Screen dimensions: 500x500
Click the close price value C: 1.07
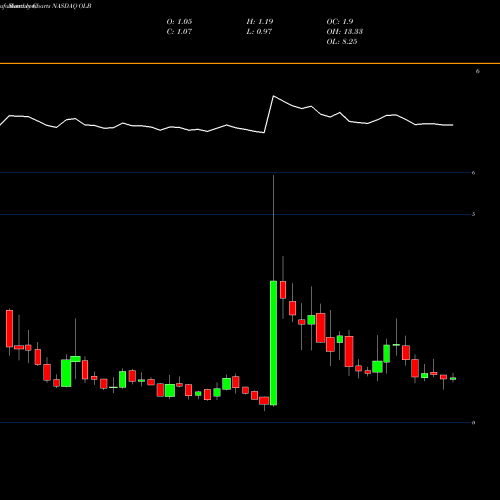tap(179, 32)
